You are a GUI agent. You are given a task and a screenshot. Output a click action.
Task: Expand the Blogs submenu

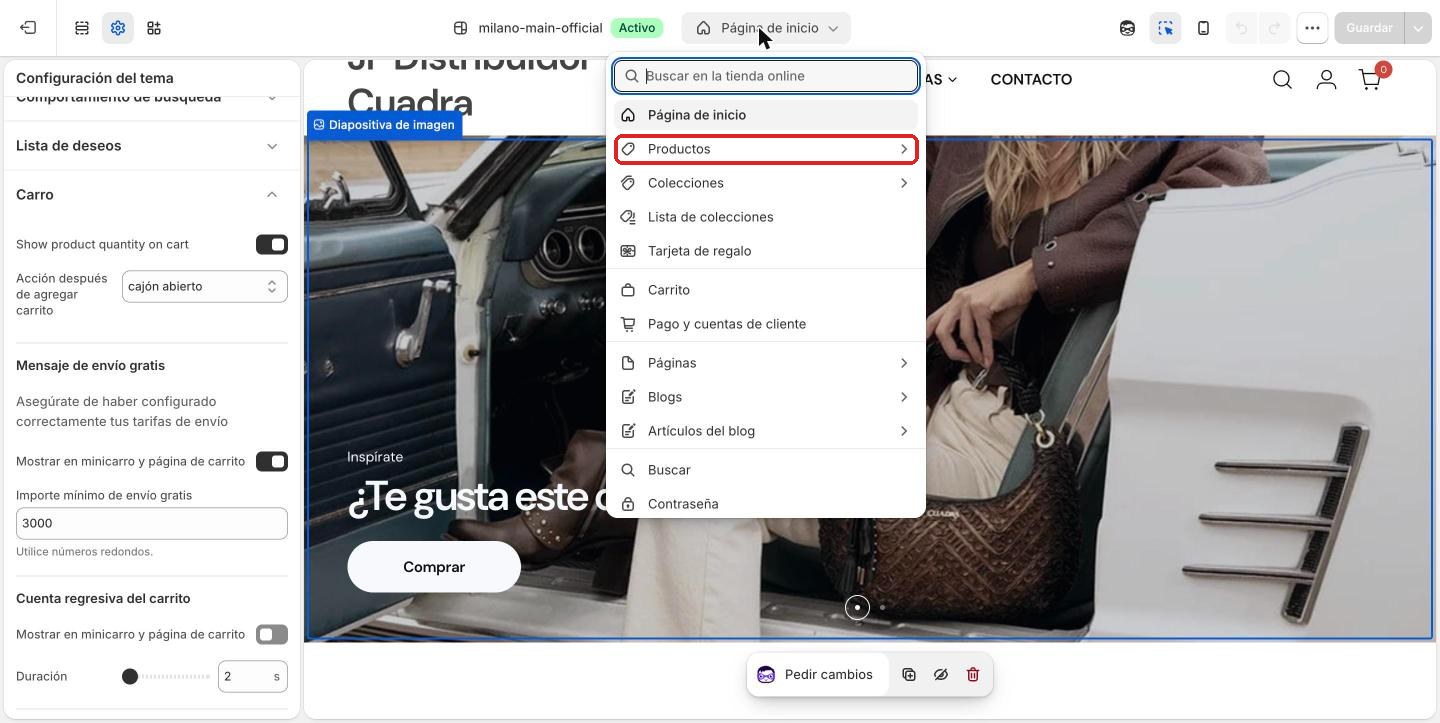pyautogui.click(x=766, y=397)
